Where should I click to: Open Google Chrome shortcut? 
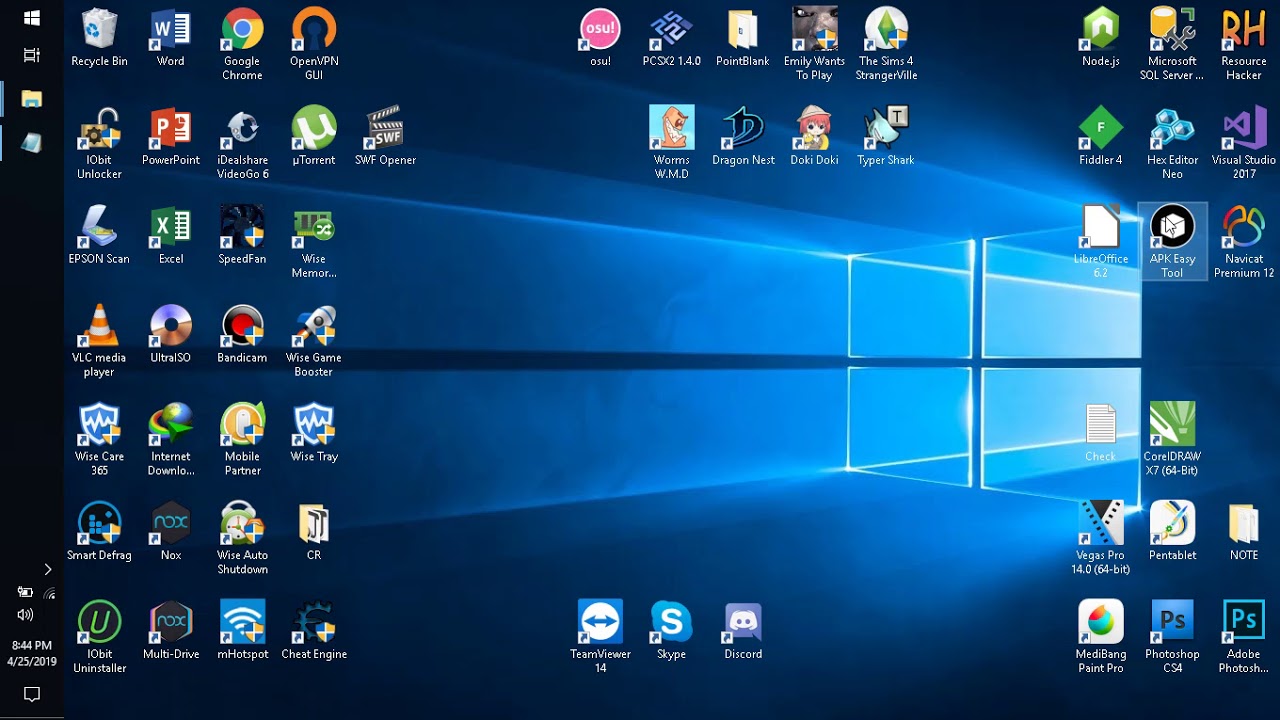(x=242, y=45)
